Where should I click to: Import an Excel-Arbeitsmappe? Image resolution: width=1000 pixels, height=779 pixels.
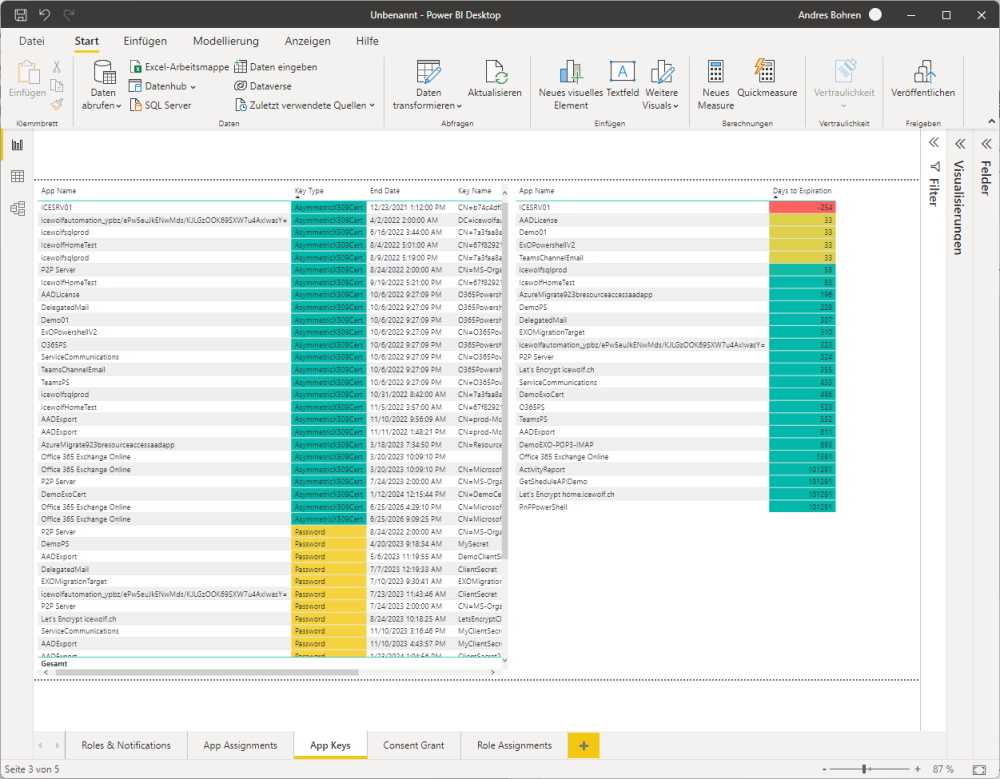[179, 67]
